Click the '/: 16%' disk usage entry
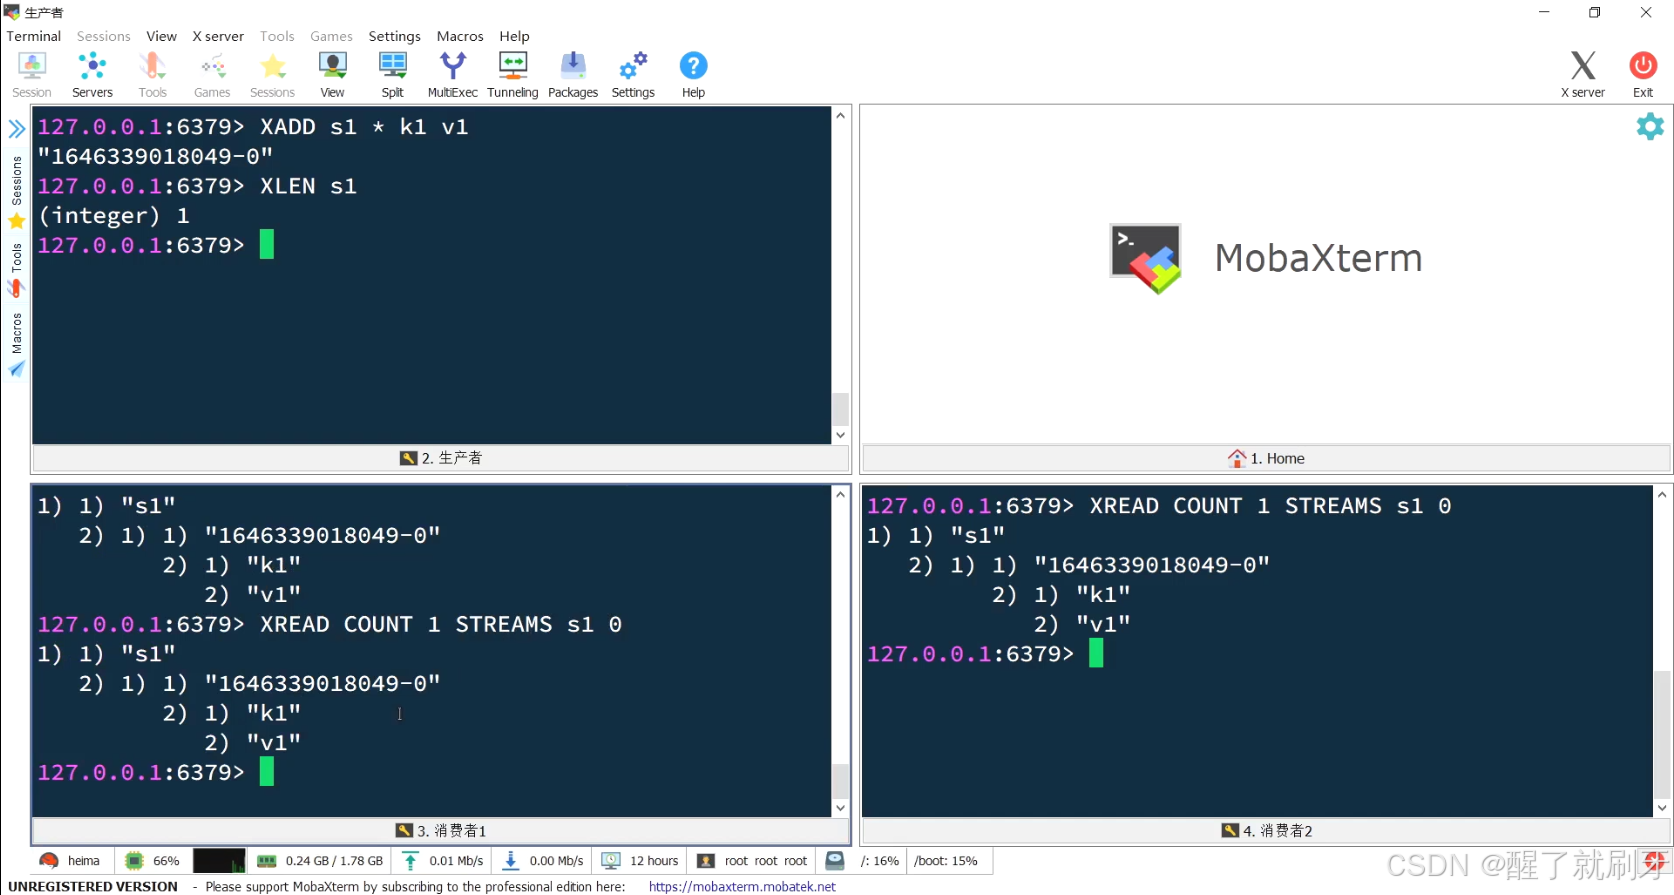The height and width of the screenshot is (895, 1674). click(880, 861)
